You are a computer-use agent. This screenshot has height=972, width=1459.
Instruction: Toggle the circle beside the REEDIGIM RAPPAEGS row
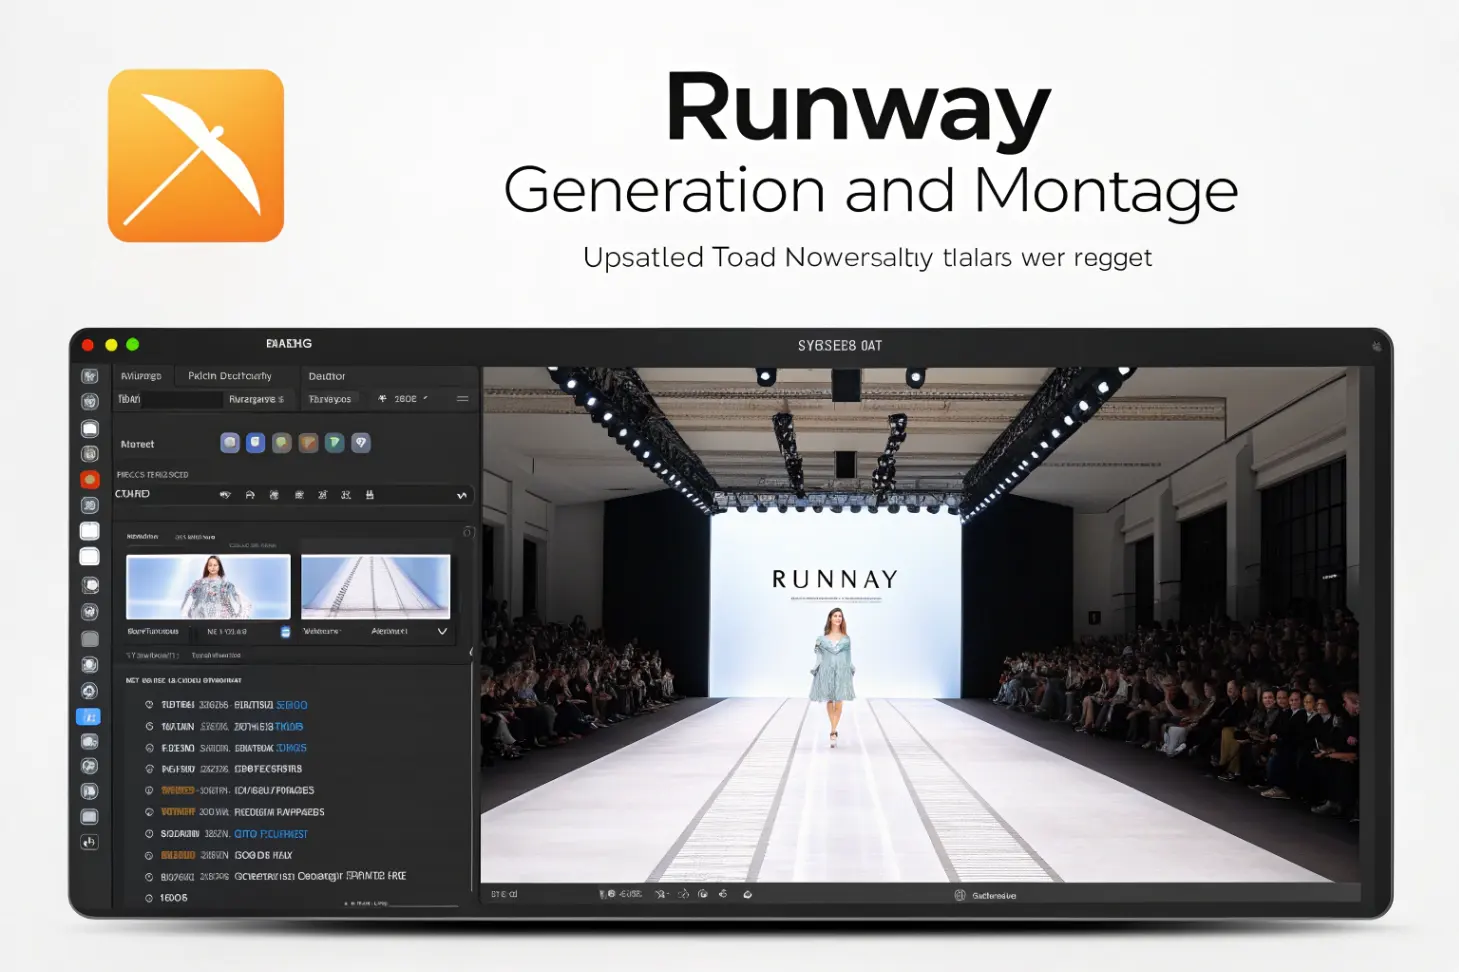(x=150, y=812)
